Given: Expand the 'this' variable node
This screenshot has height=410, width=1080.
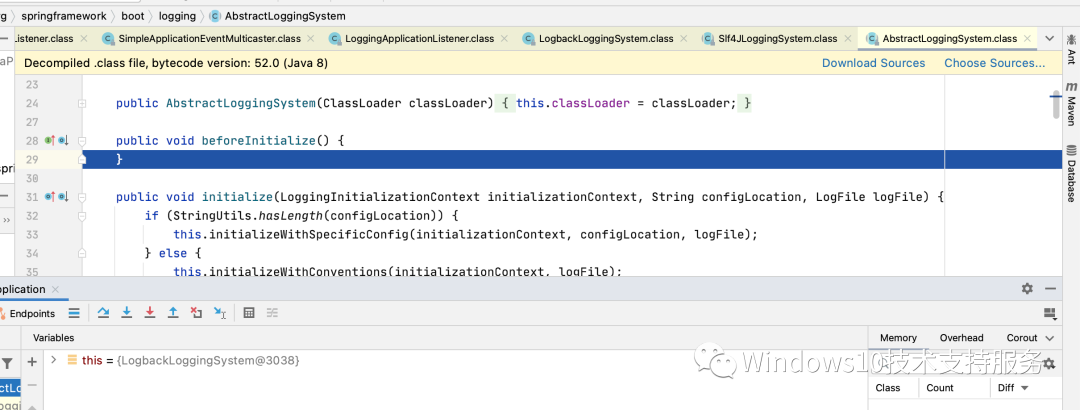Looking at the screenshot, I should [53, 360].
